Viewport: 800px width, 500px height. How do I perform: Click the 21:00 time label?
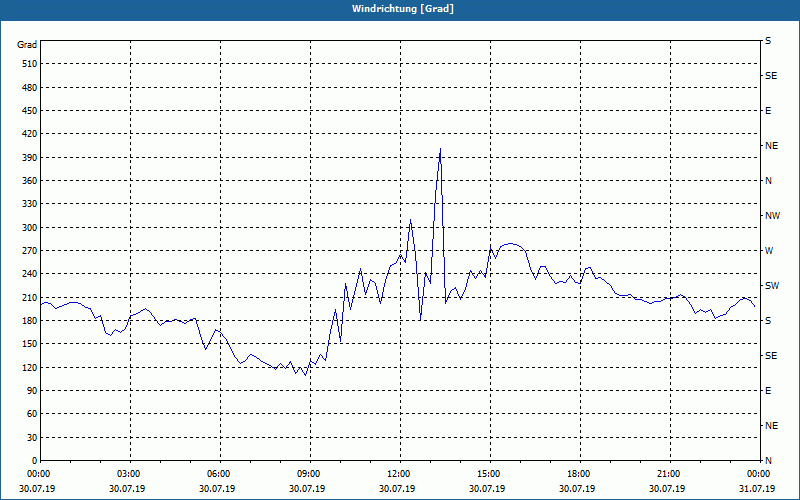pos(668,474)
